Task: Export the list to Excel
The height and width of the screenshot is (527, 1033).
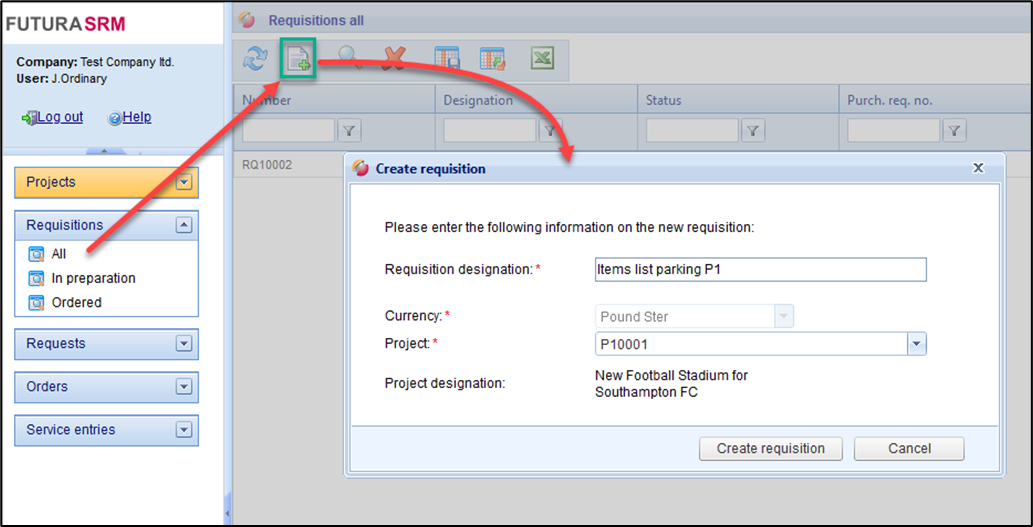Action: pos(542,59)
